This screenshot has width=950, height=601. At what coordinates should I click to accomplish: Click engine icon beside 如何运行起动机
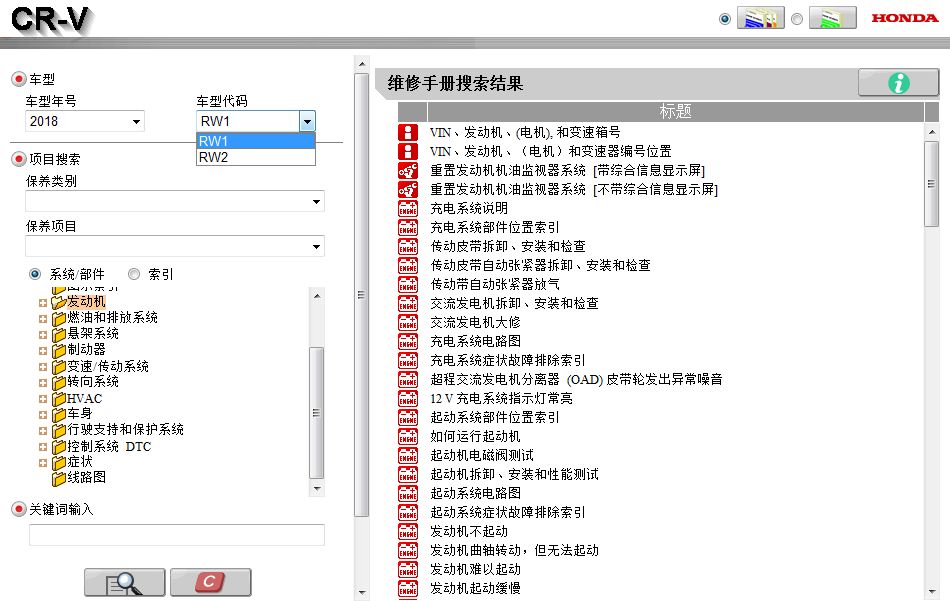[408, 436]
